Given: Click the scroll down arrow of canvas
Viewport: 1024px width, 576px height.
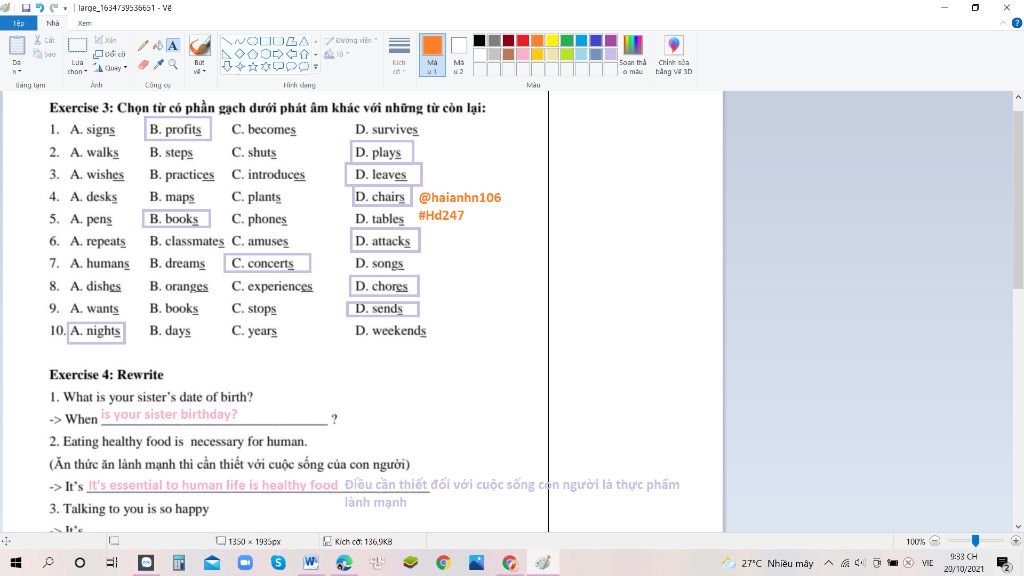Looking at the screenshot, I should [x=1018, y=526].
